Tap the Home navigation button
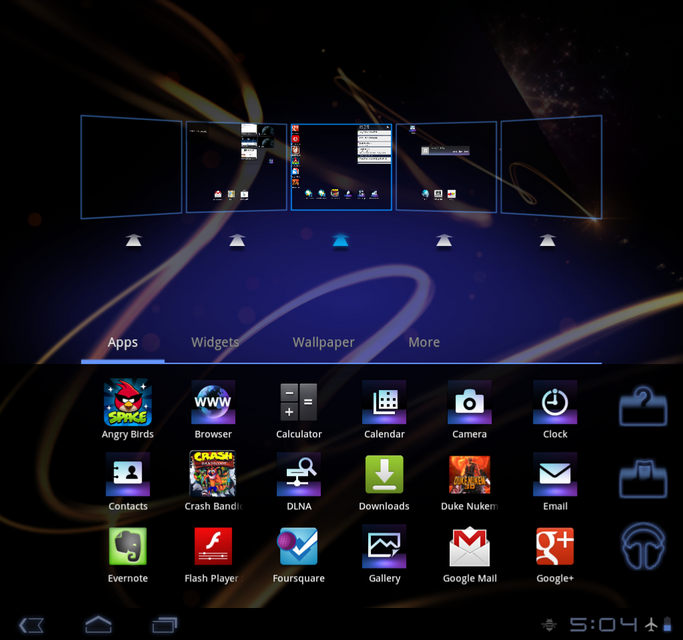The width and height of the screenshot is (683, 640). (x=98, y=625)
